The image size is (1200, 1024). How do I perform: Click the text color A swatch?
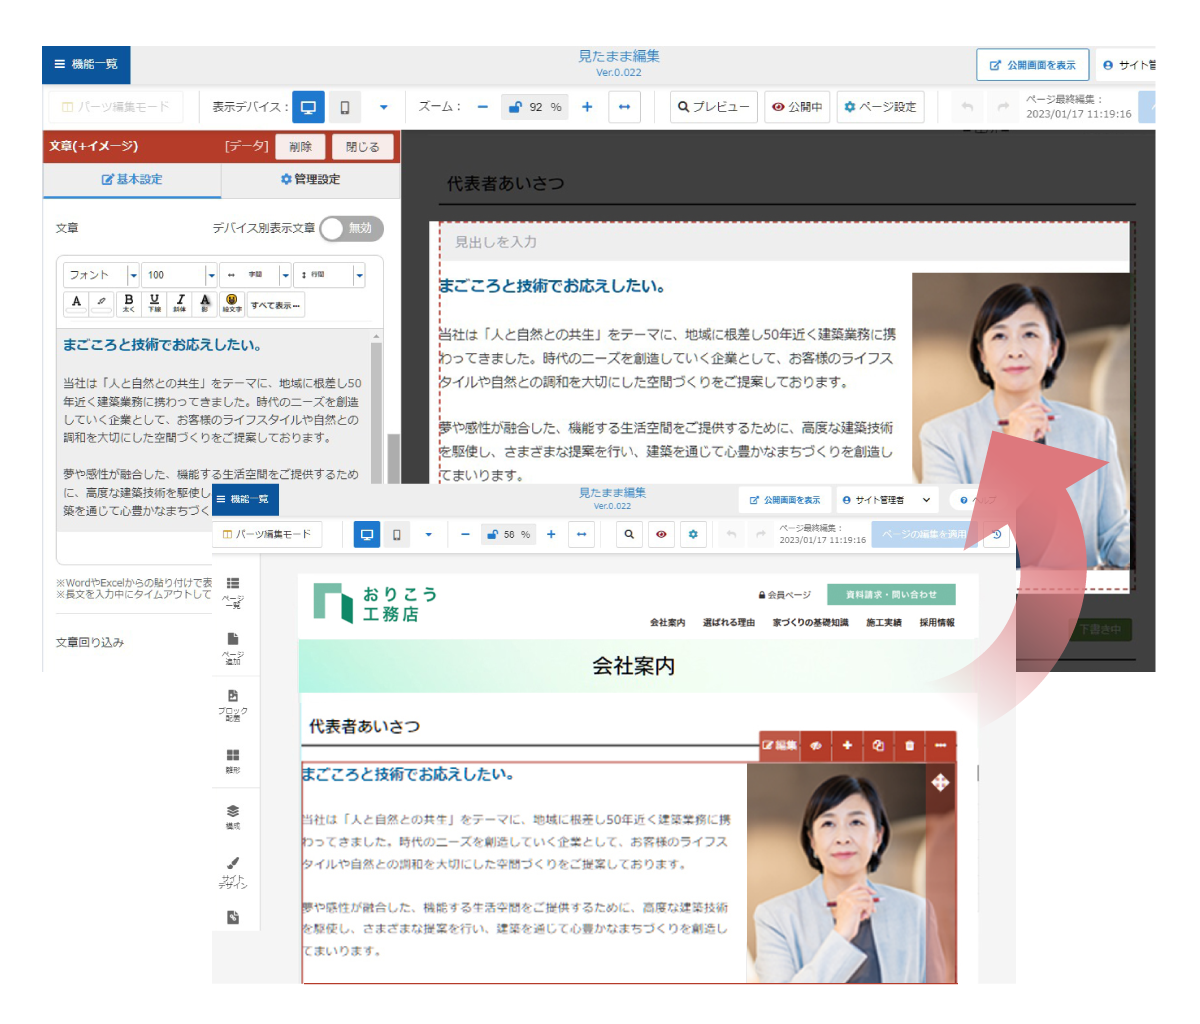tap(77, 303)
